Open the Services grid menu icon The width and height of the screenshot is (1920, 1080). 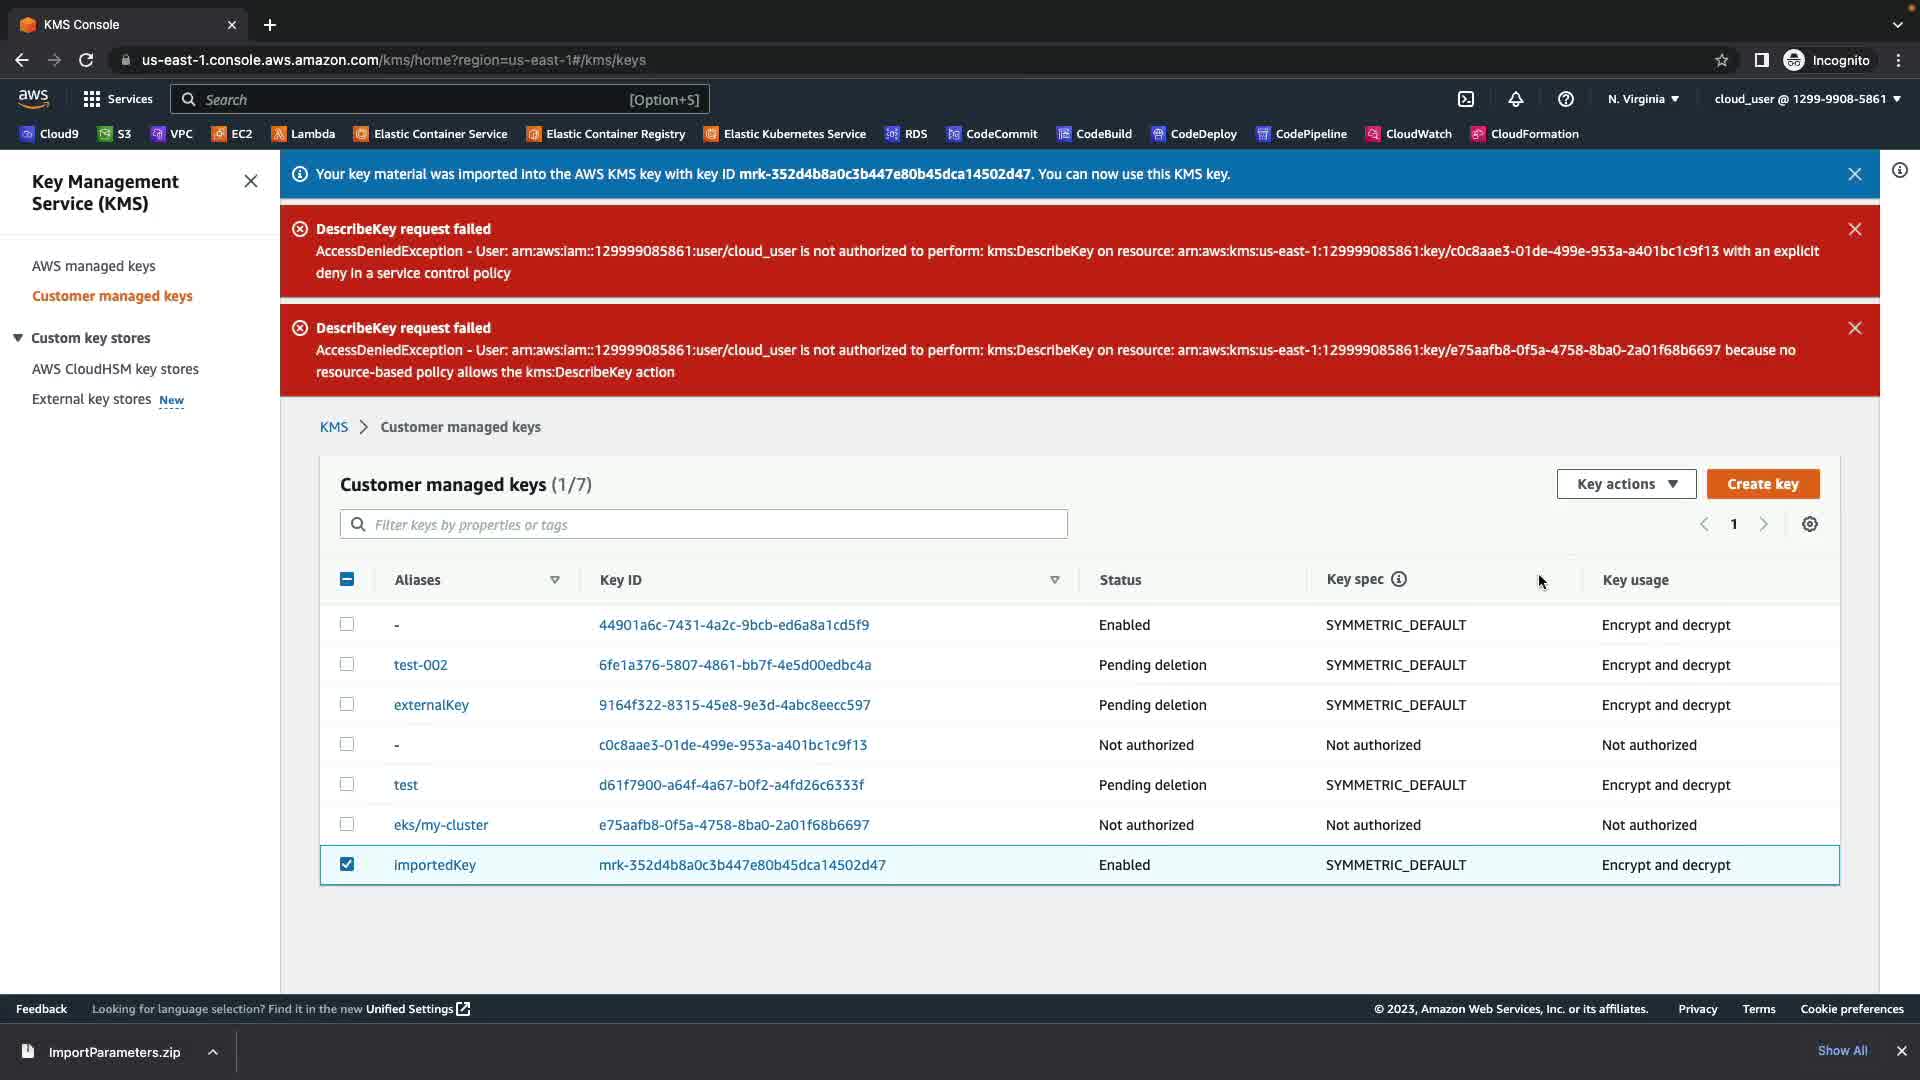(x=92, y=99)
